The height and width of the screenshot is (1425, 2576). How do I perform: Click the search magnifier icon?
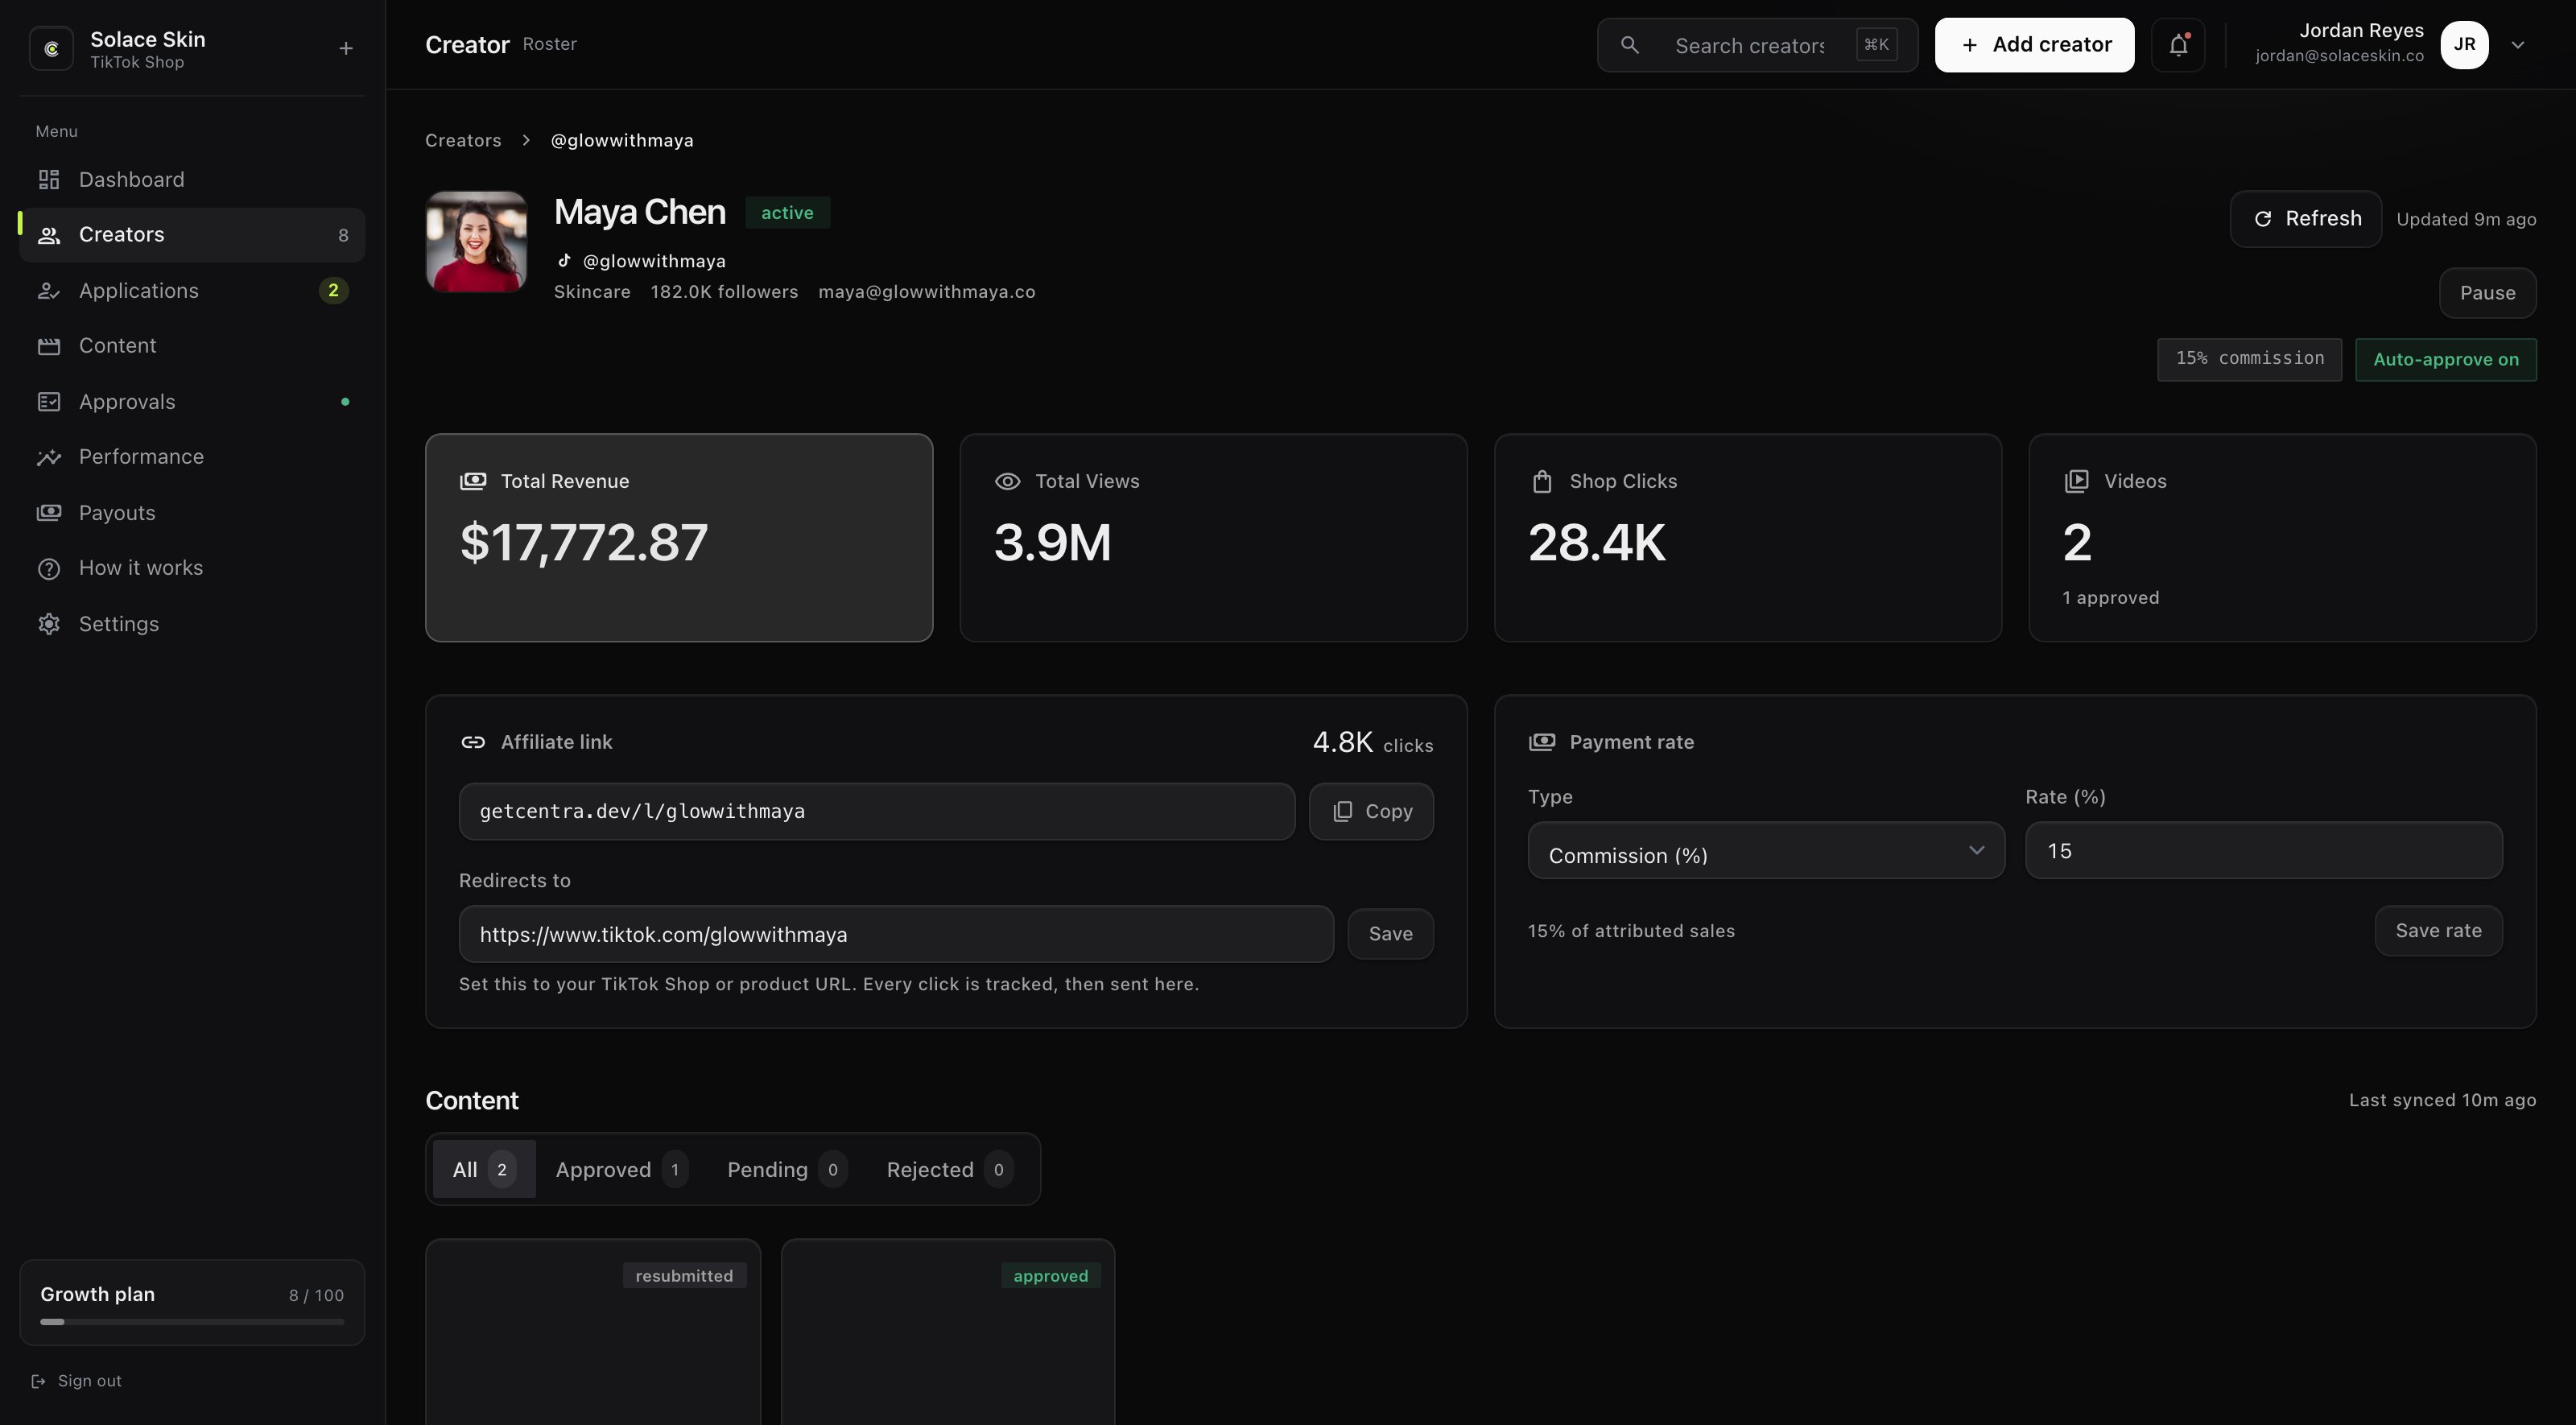pos(1630,45)
